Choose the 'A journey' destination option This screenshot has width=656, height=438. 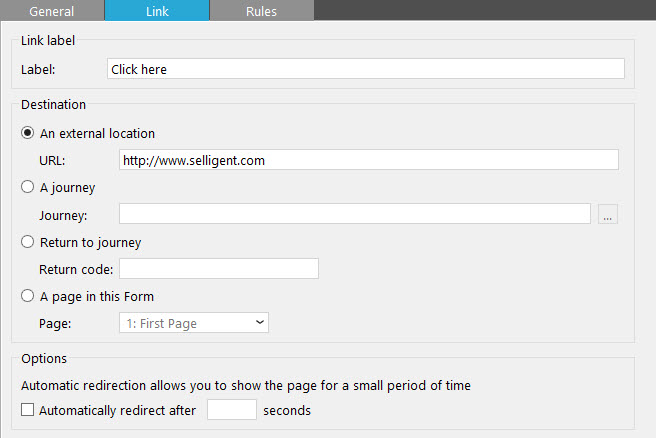(x=28, y=187)
